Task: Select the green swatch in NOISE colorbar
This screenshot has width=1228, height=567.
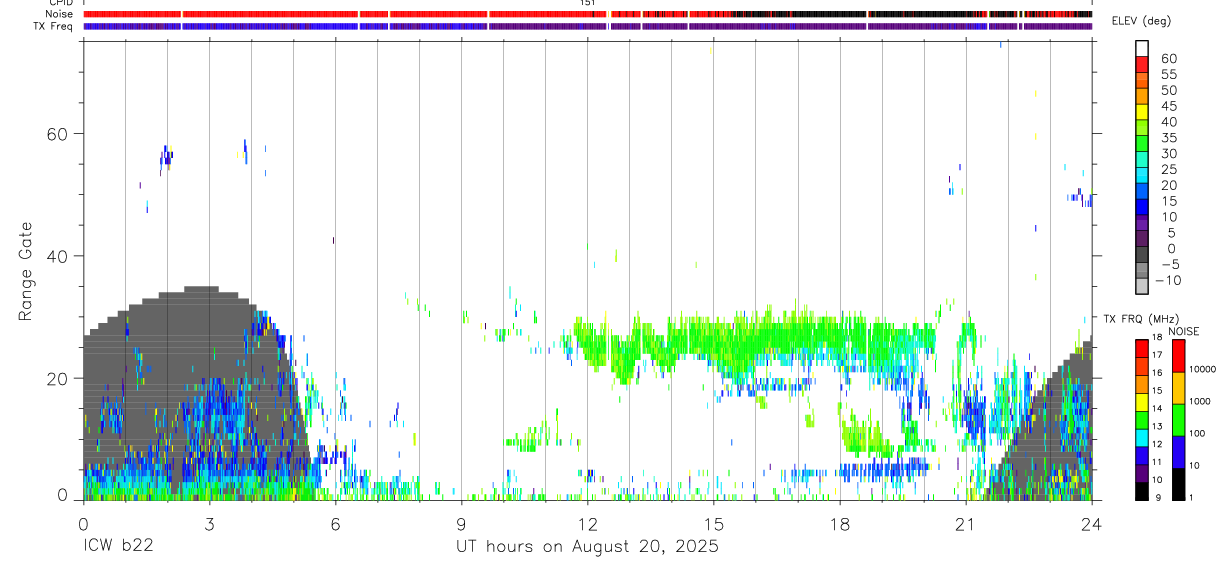Action: (1177, 420)
